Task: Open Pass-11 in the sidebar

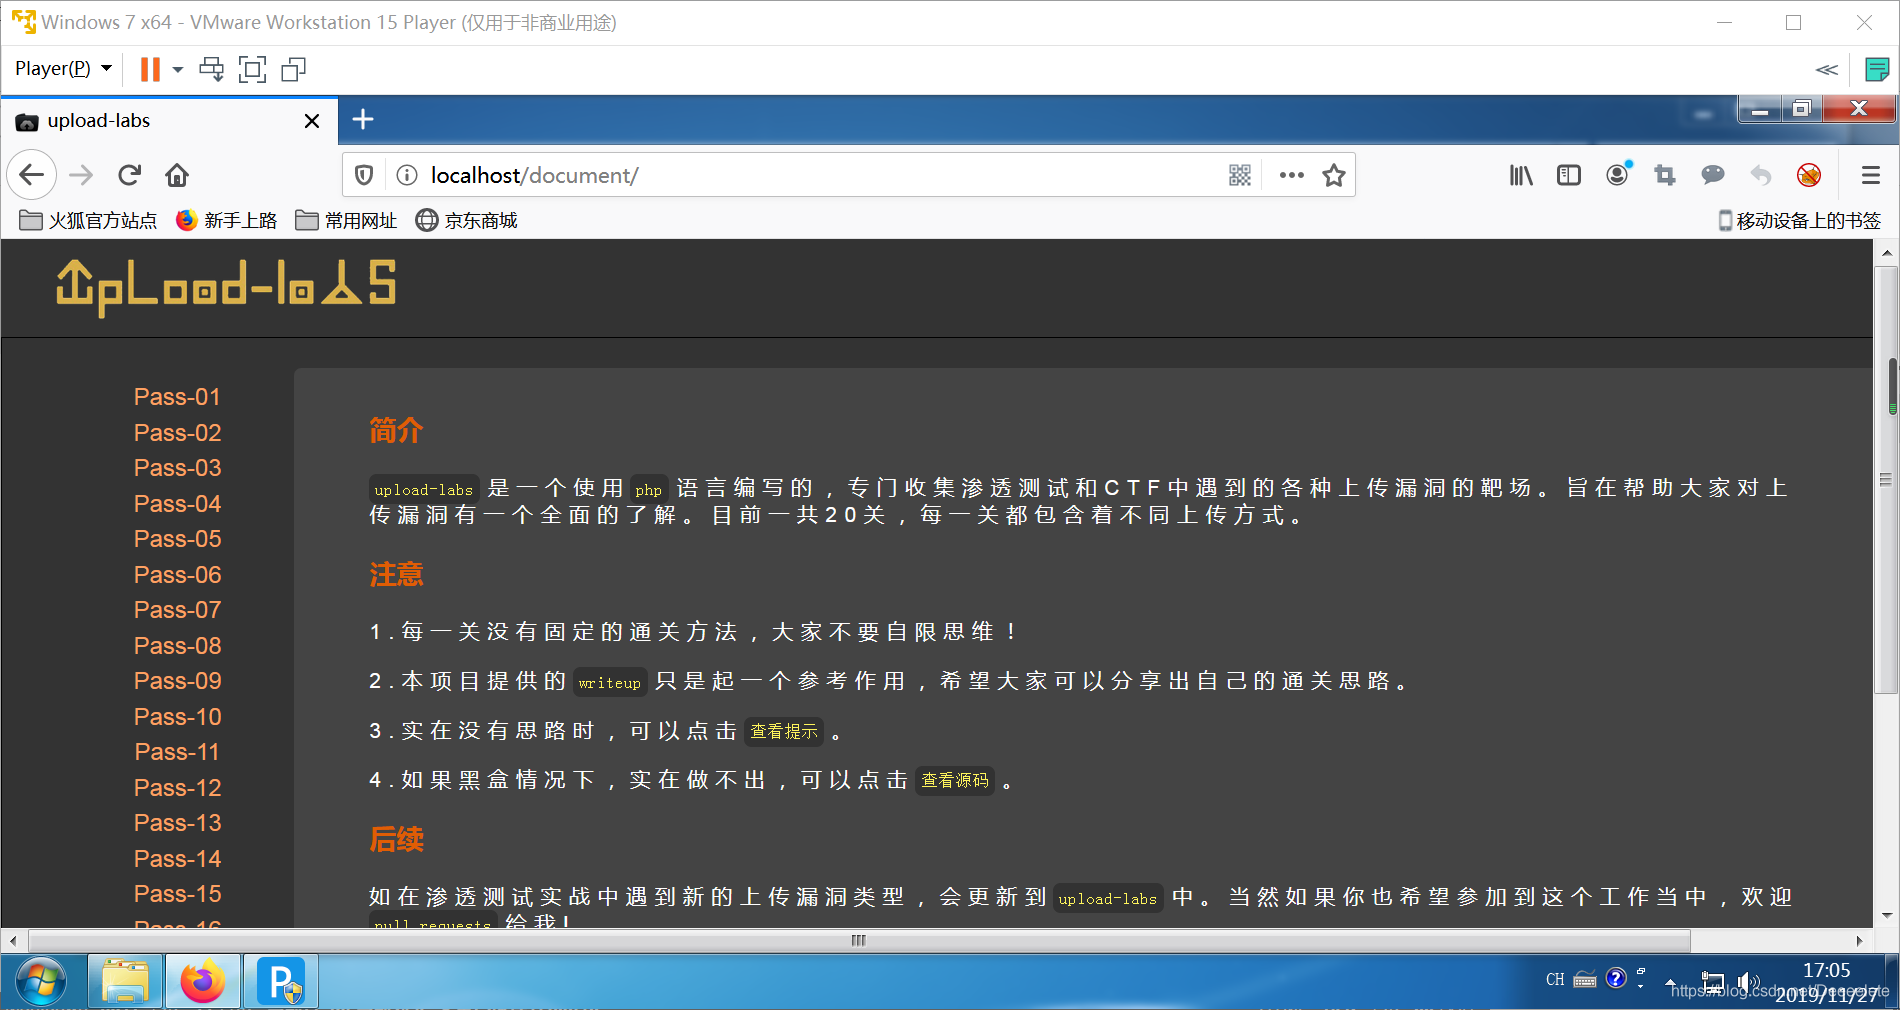Action: pos(177,752)
